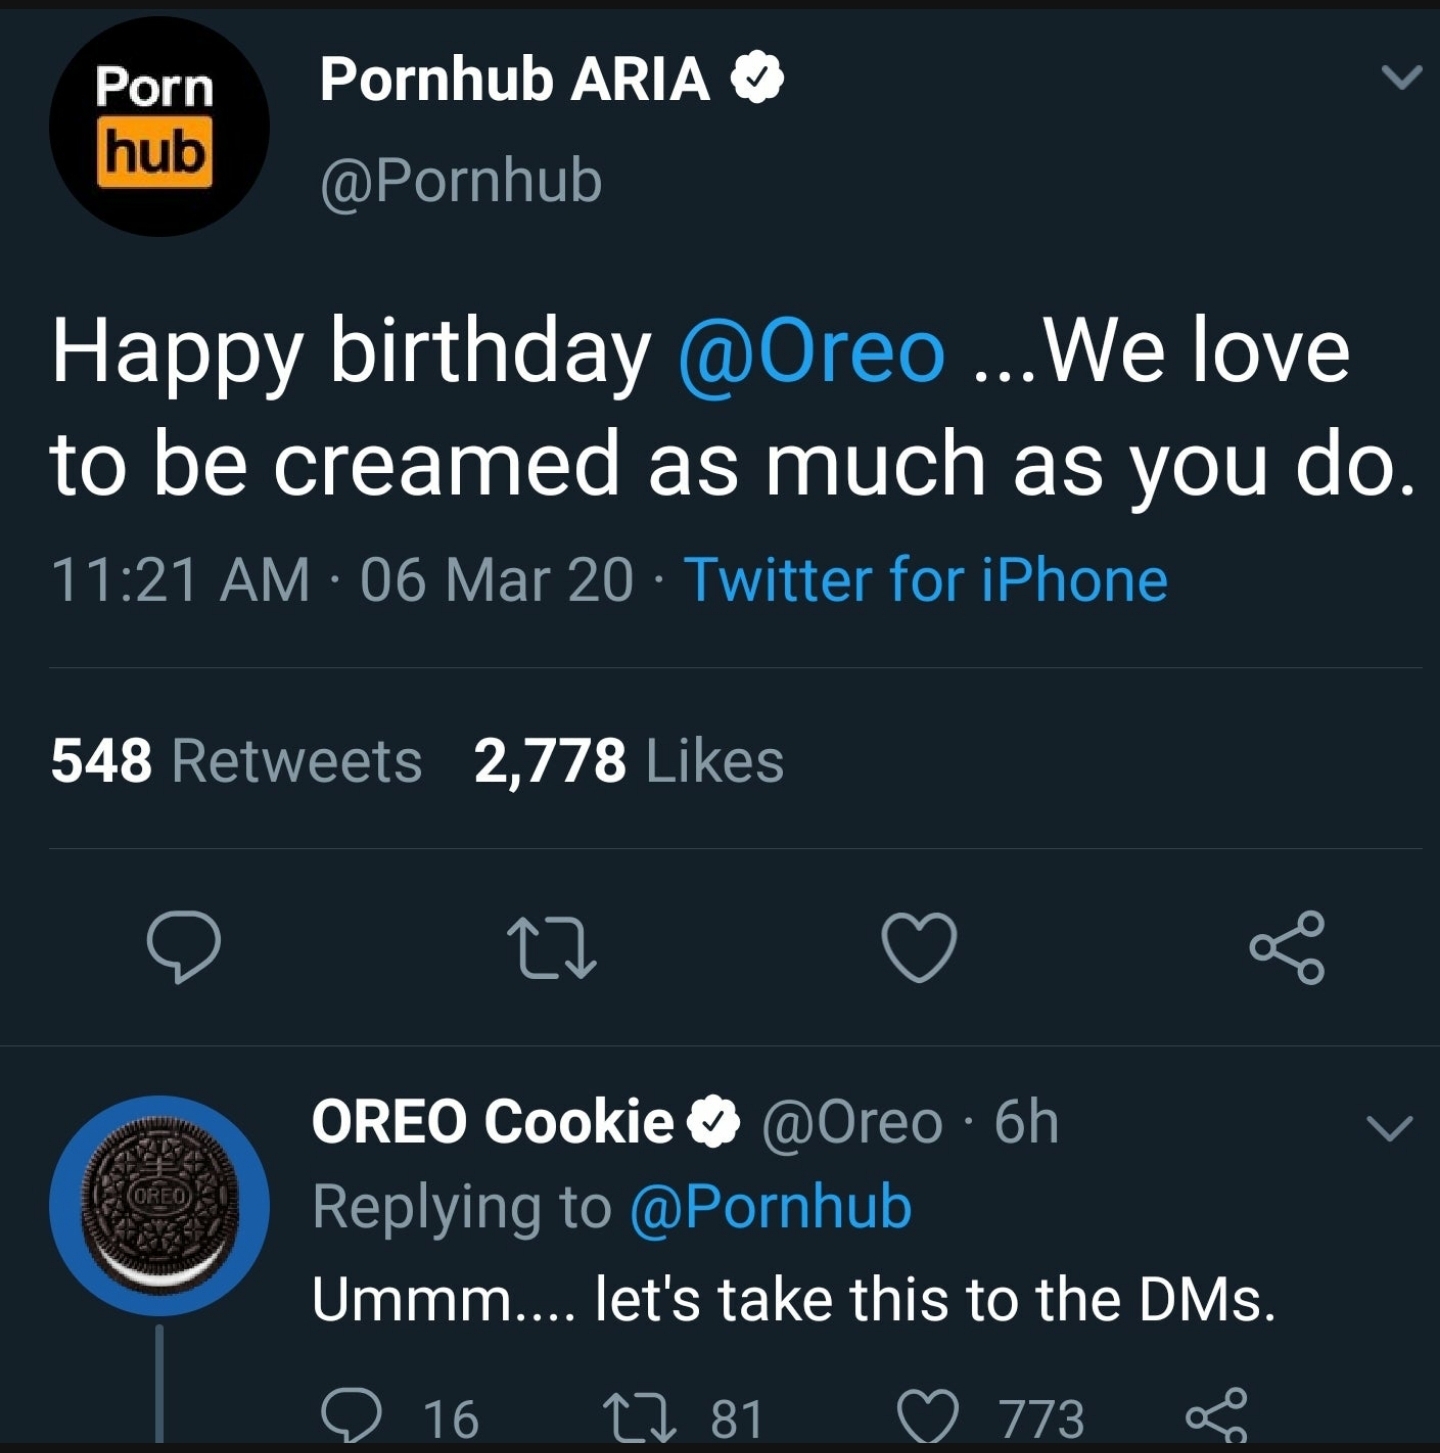
Task: Open the main tweet author avatar
Action: [x=159, y=126]
